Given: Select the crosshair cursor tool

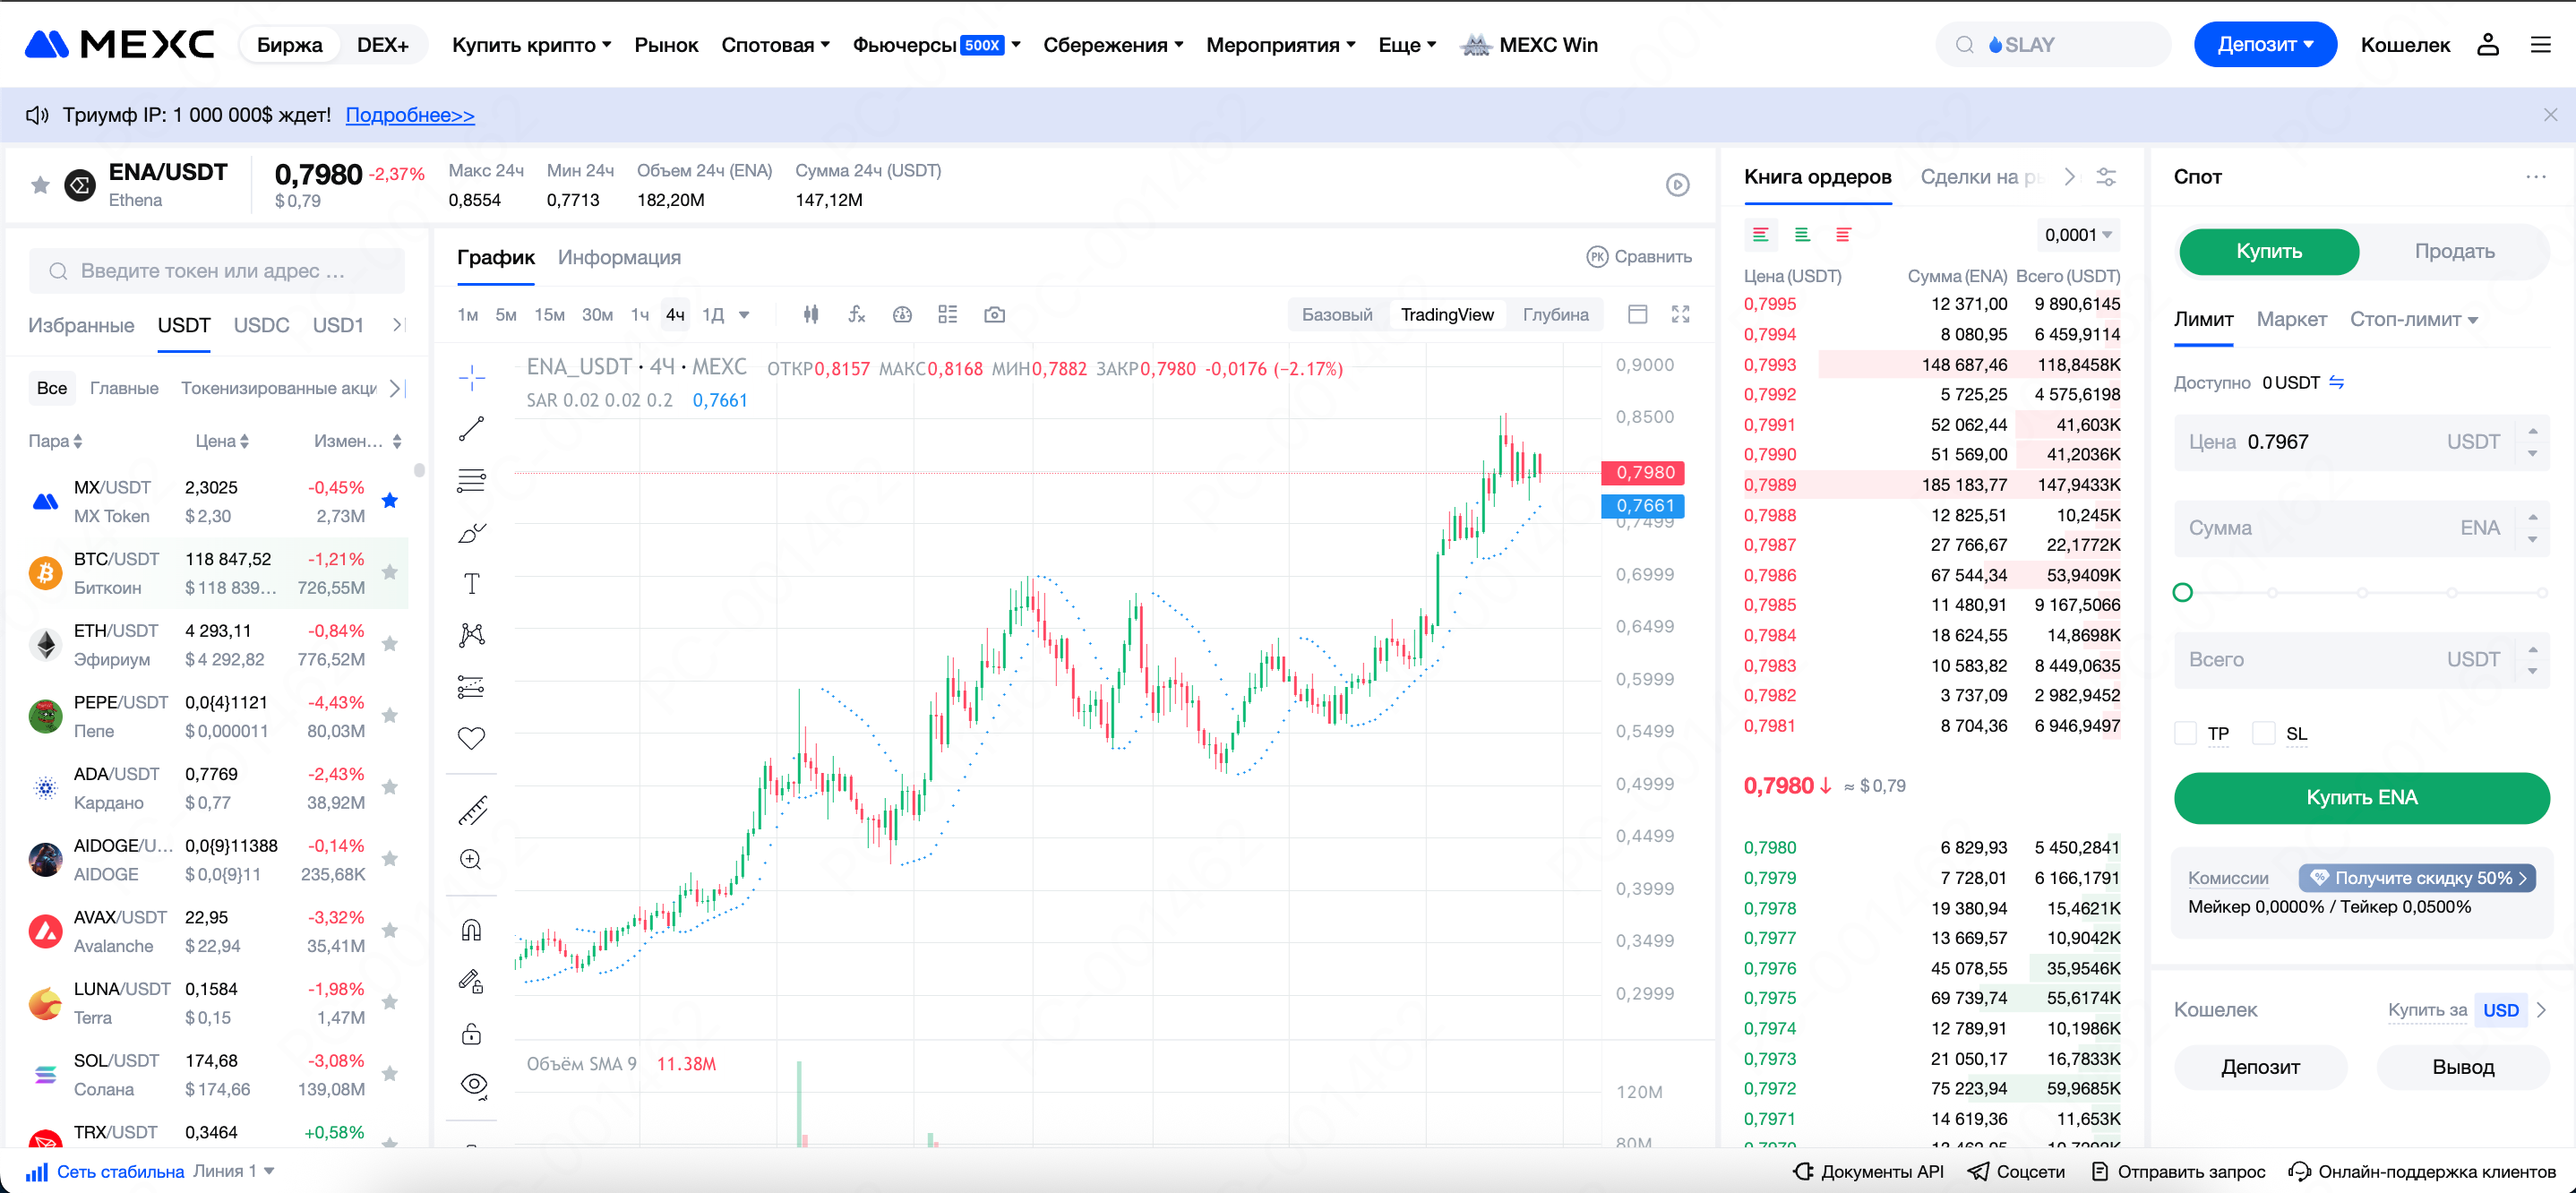Looking at the screenshot, I should (471, 377).
